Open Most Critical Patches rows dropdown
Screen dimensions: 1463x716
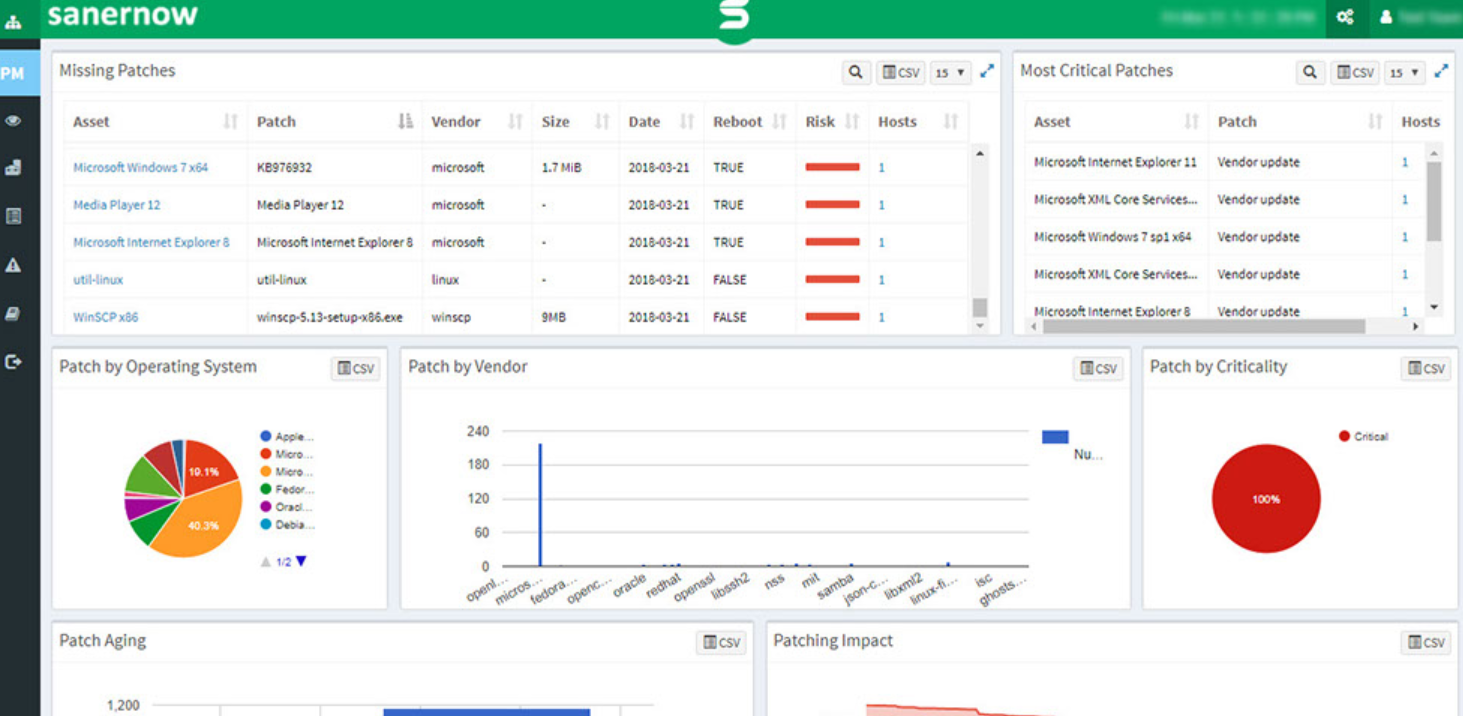click(1405, 72)
